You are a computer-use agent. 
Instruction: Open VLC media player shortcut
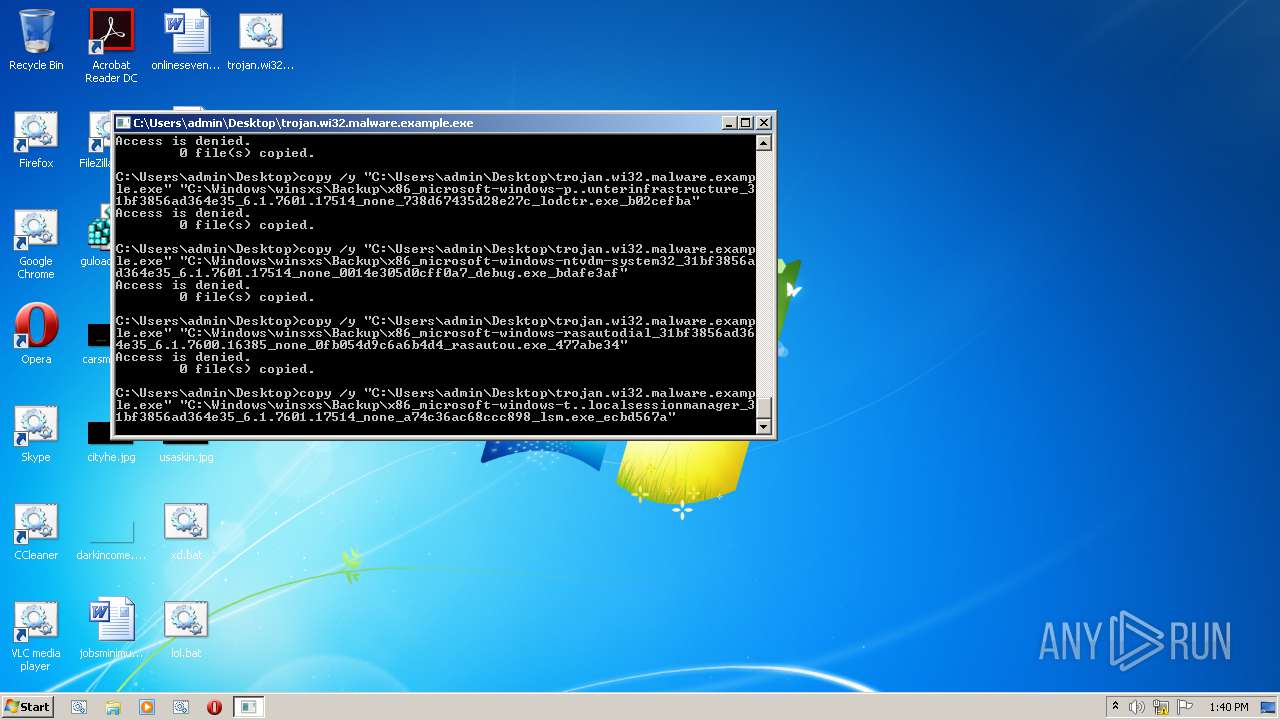coord(36,635)
